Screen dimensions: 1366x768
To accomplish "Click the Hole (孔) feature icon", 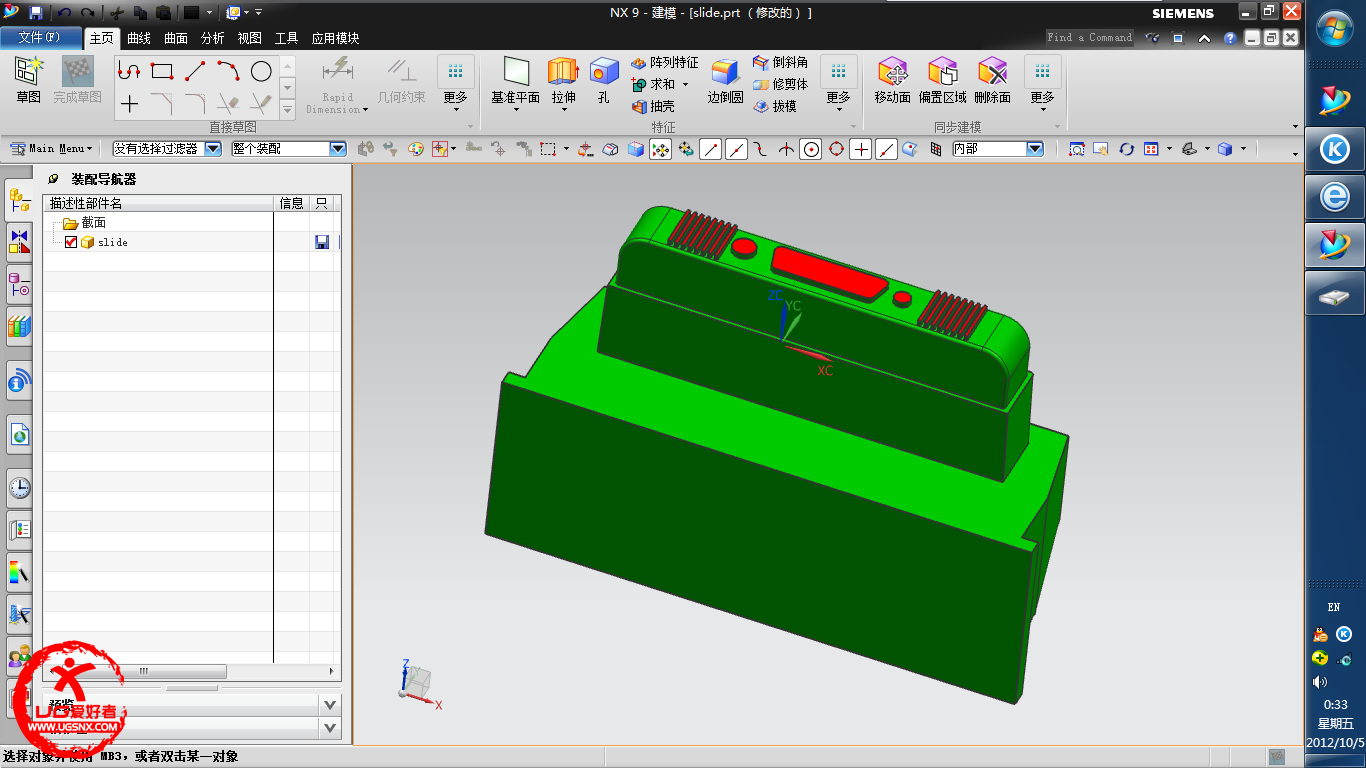I will [x=603, y=71].
